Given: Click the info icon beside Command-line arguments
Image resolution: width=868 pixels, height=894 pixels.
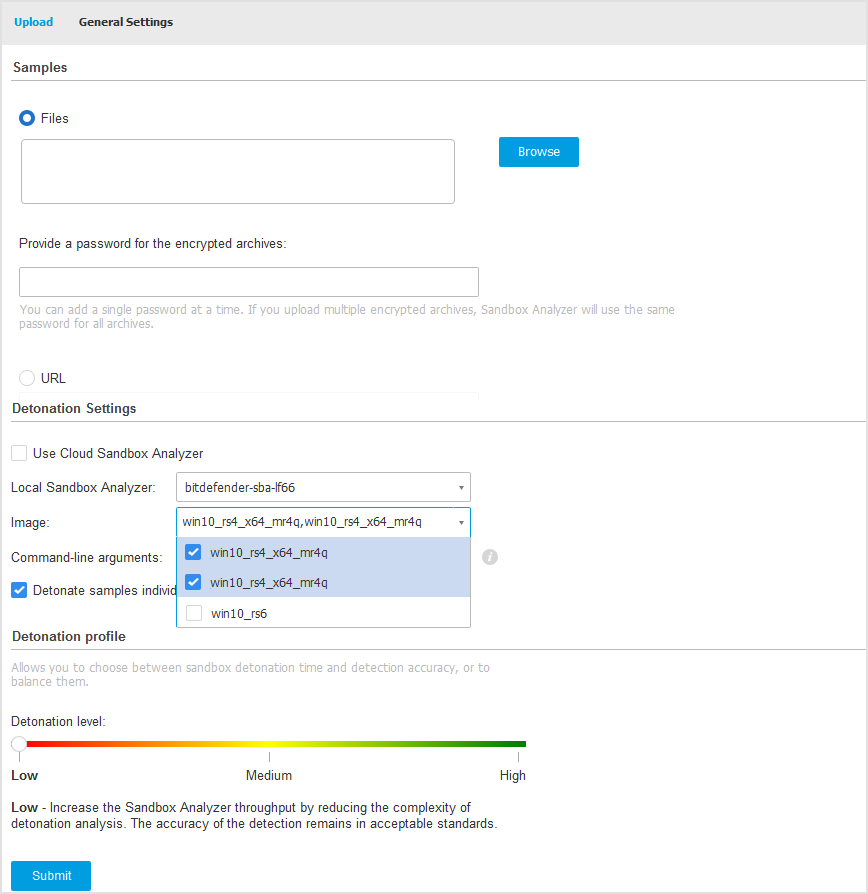Looking at the screenshot, I should (x=490, y=557).
